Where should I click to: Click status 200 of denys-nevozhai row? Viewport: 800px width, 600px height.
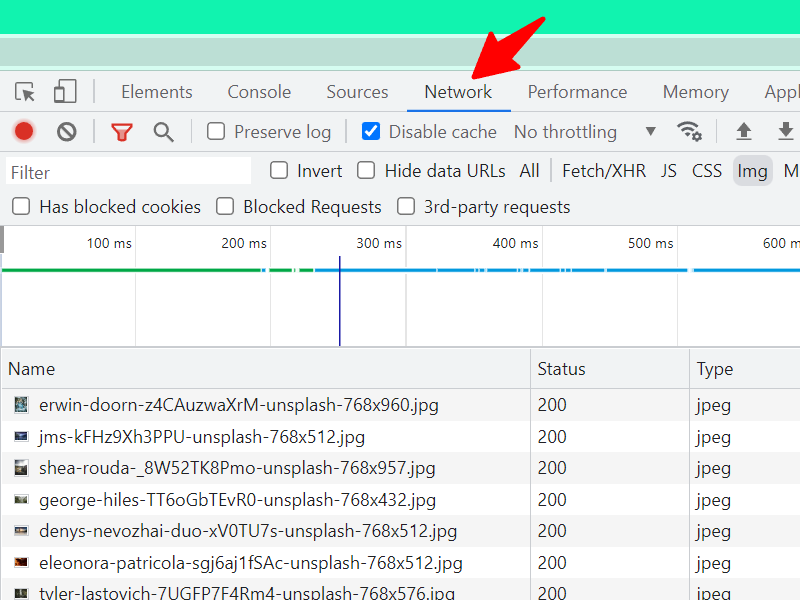tap(552, 531)
